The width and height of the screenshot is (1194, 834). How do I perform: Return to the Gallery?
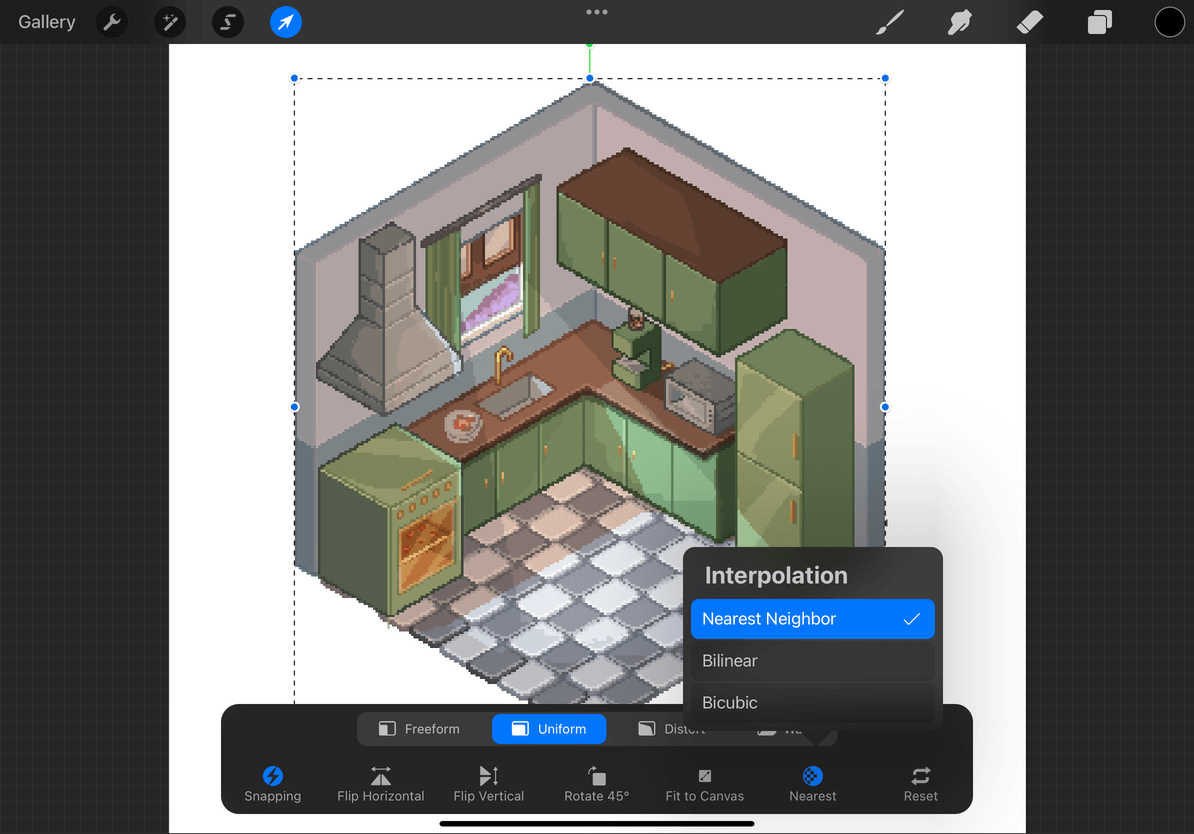[x=46, y=21]
